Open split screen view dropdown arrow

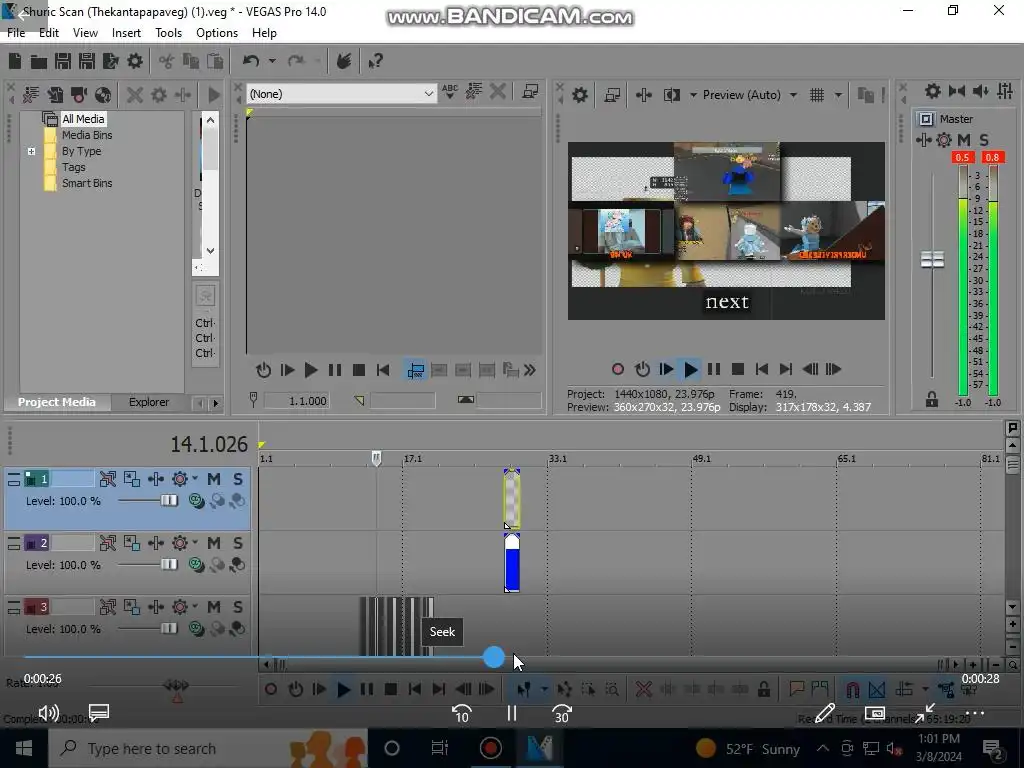click(x=693, y=95)
